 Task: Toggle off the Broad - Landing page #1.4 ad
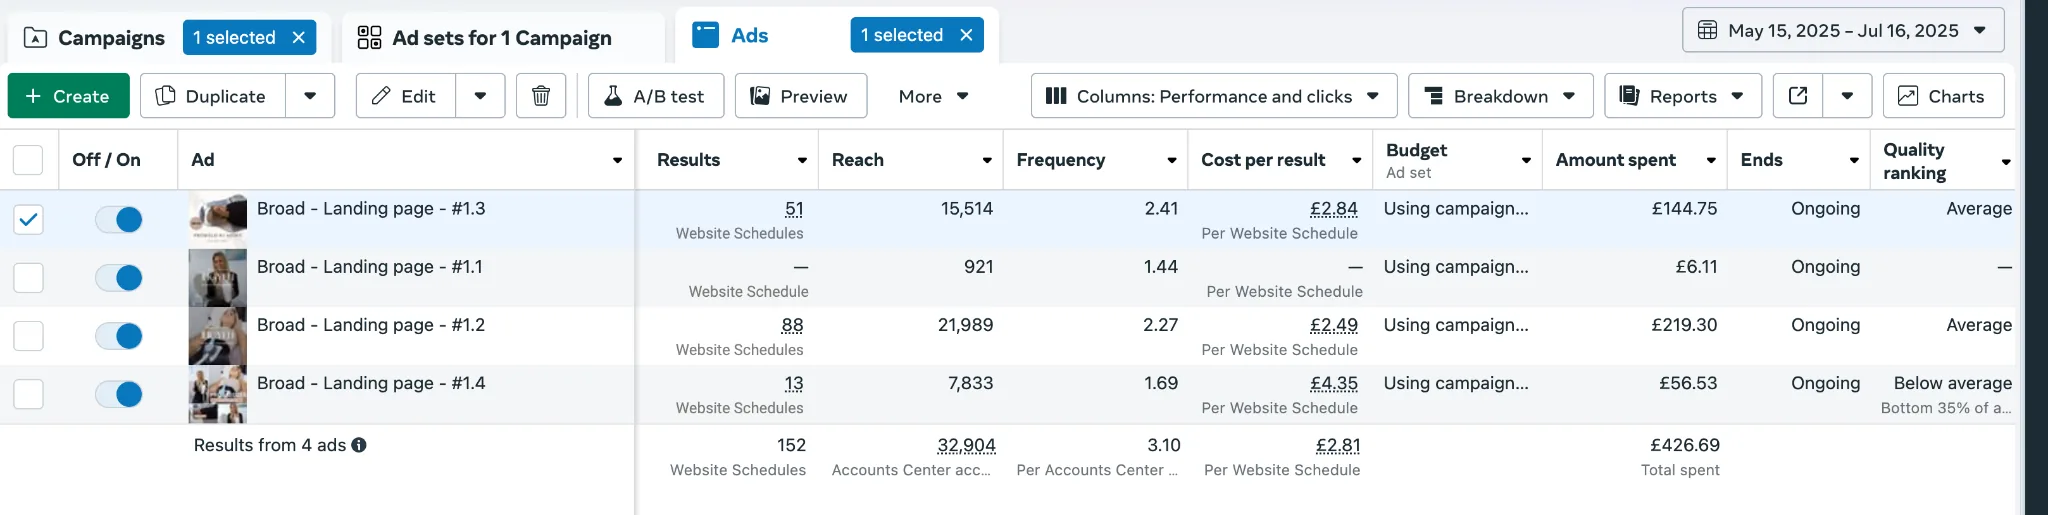click(119, 394)
